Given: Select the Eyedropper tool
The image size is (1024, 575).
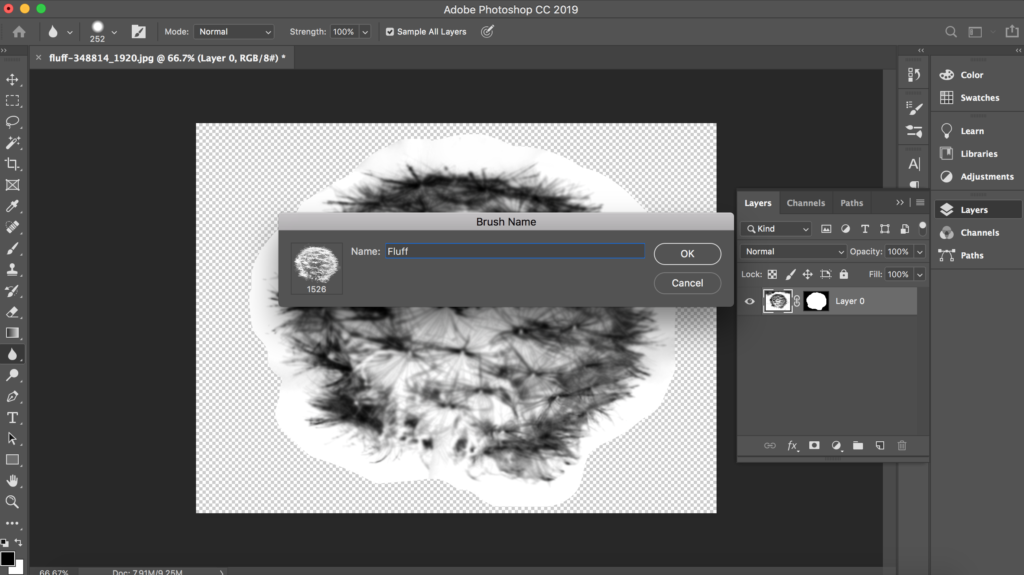Looking at the screenshot, I should [x=12, y=206].
